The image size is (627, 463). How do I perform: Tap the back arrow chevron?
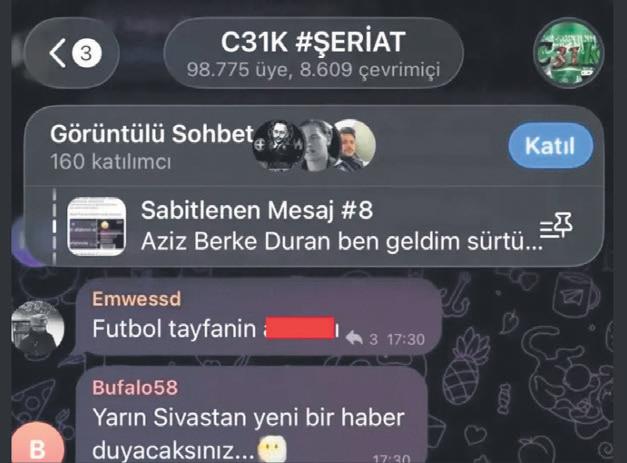pyautogui.click(x=58, y=53)
